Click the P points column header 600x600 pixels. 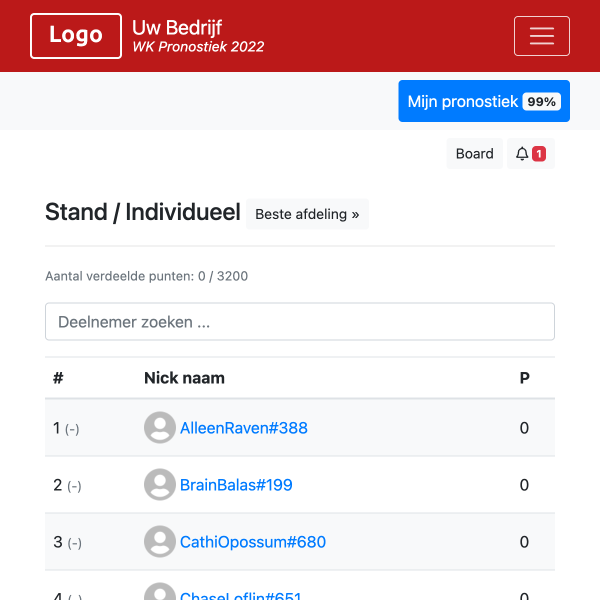tap(524, 378)
